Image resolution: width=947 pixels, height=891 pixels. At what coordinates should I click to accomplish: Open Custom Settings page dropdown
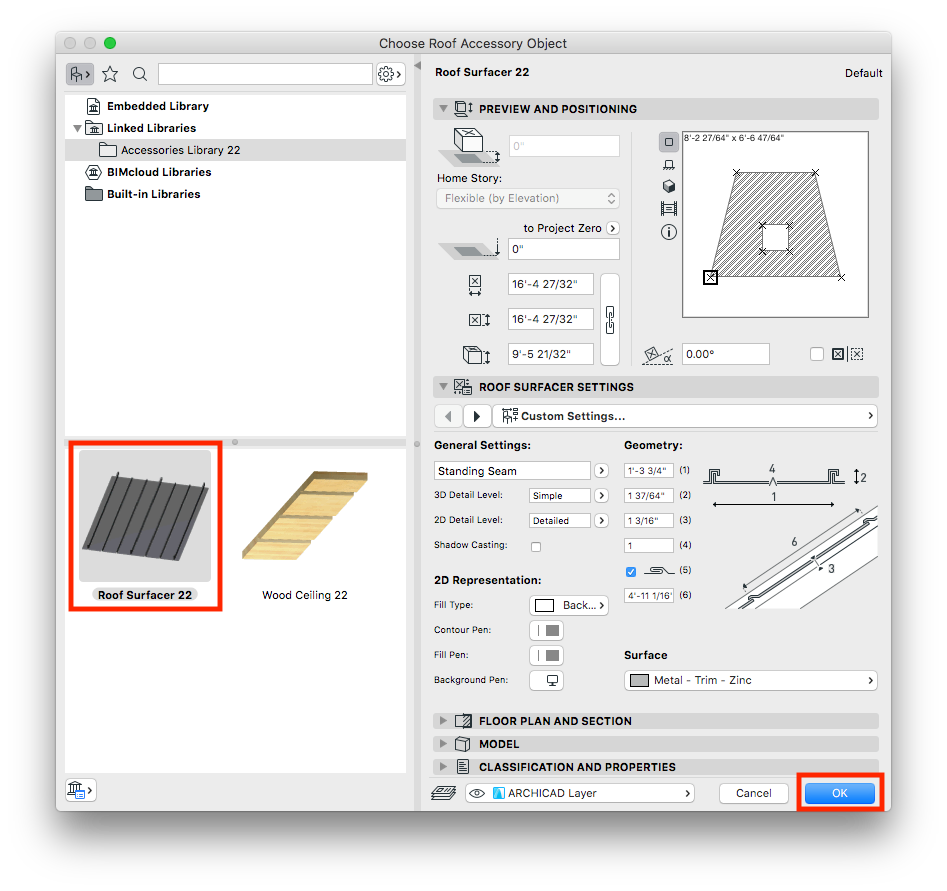[685, 416]
